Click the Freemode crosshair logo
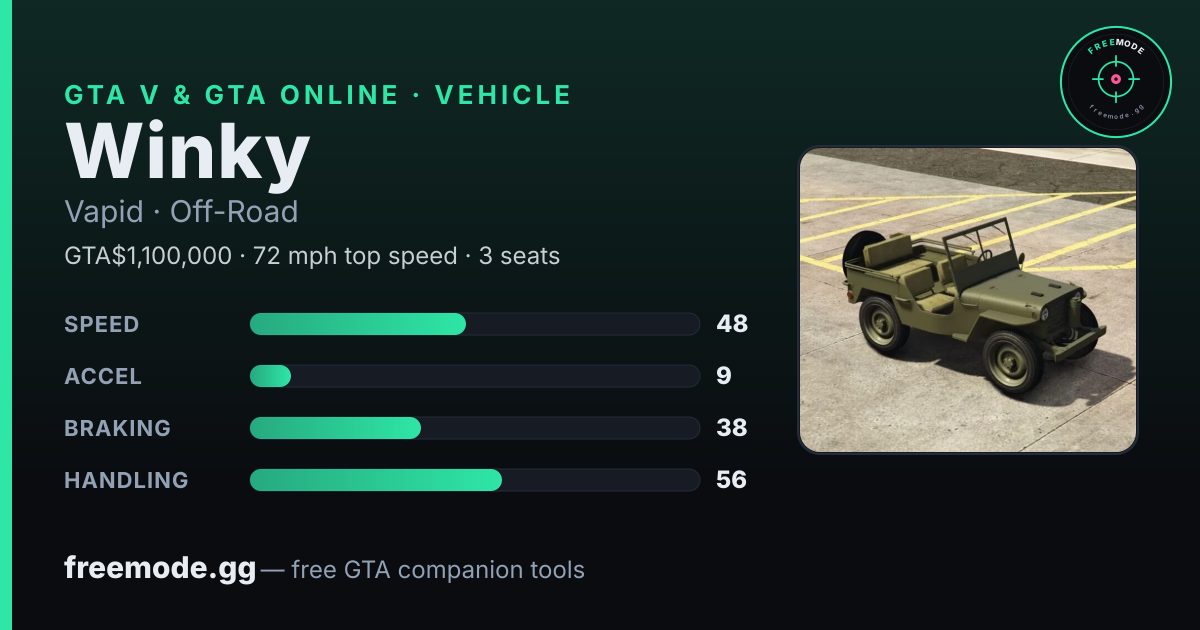Viewport: 1200px width, 630px height. (x=1115, y=82)
